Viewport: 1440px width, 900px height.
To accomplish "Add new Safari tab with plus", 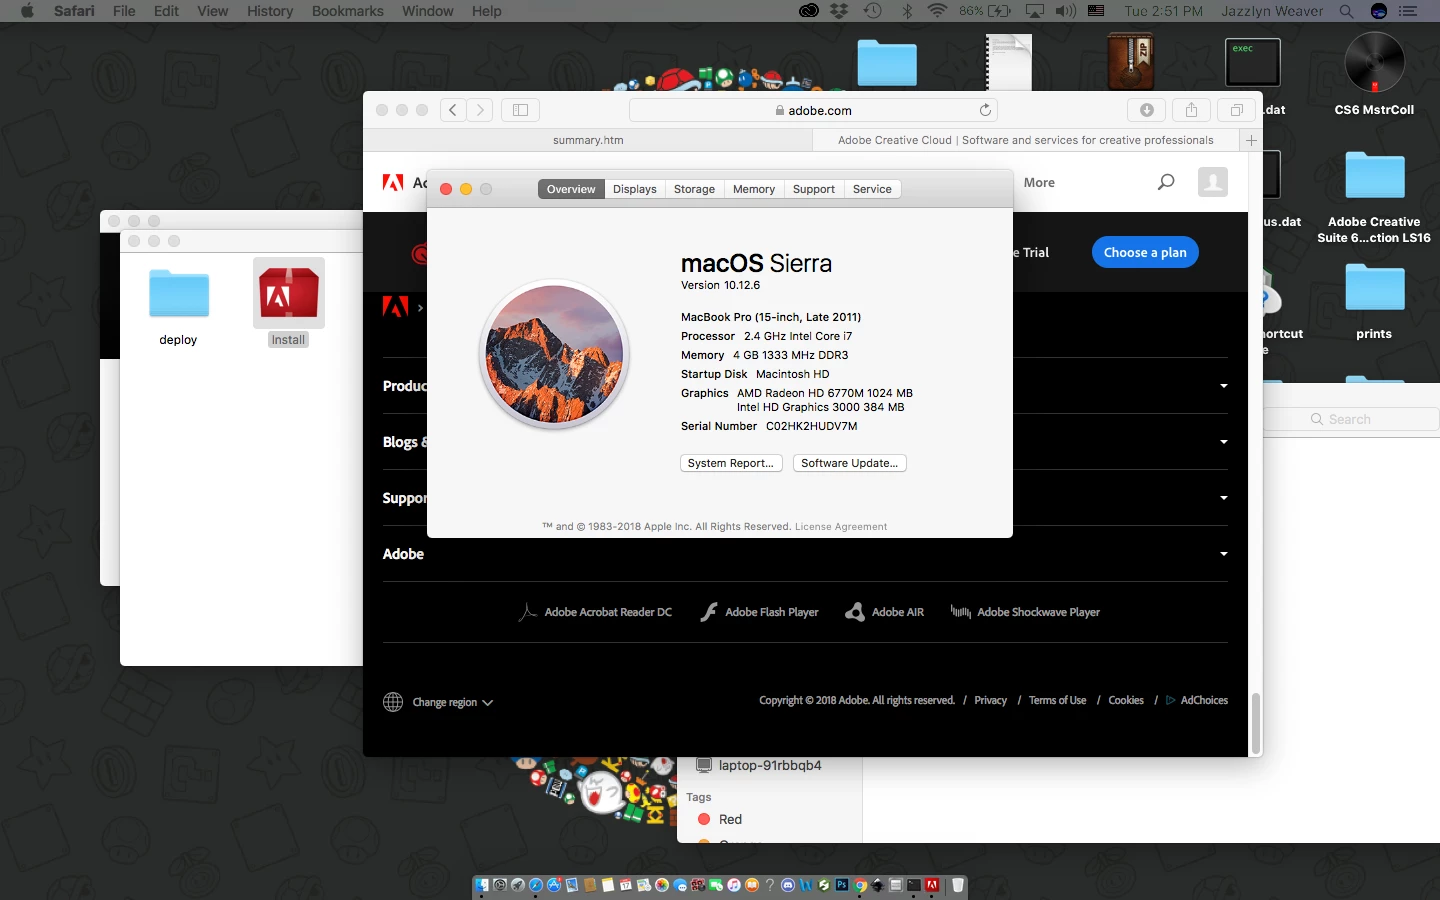I will (x=1251, y=140).
